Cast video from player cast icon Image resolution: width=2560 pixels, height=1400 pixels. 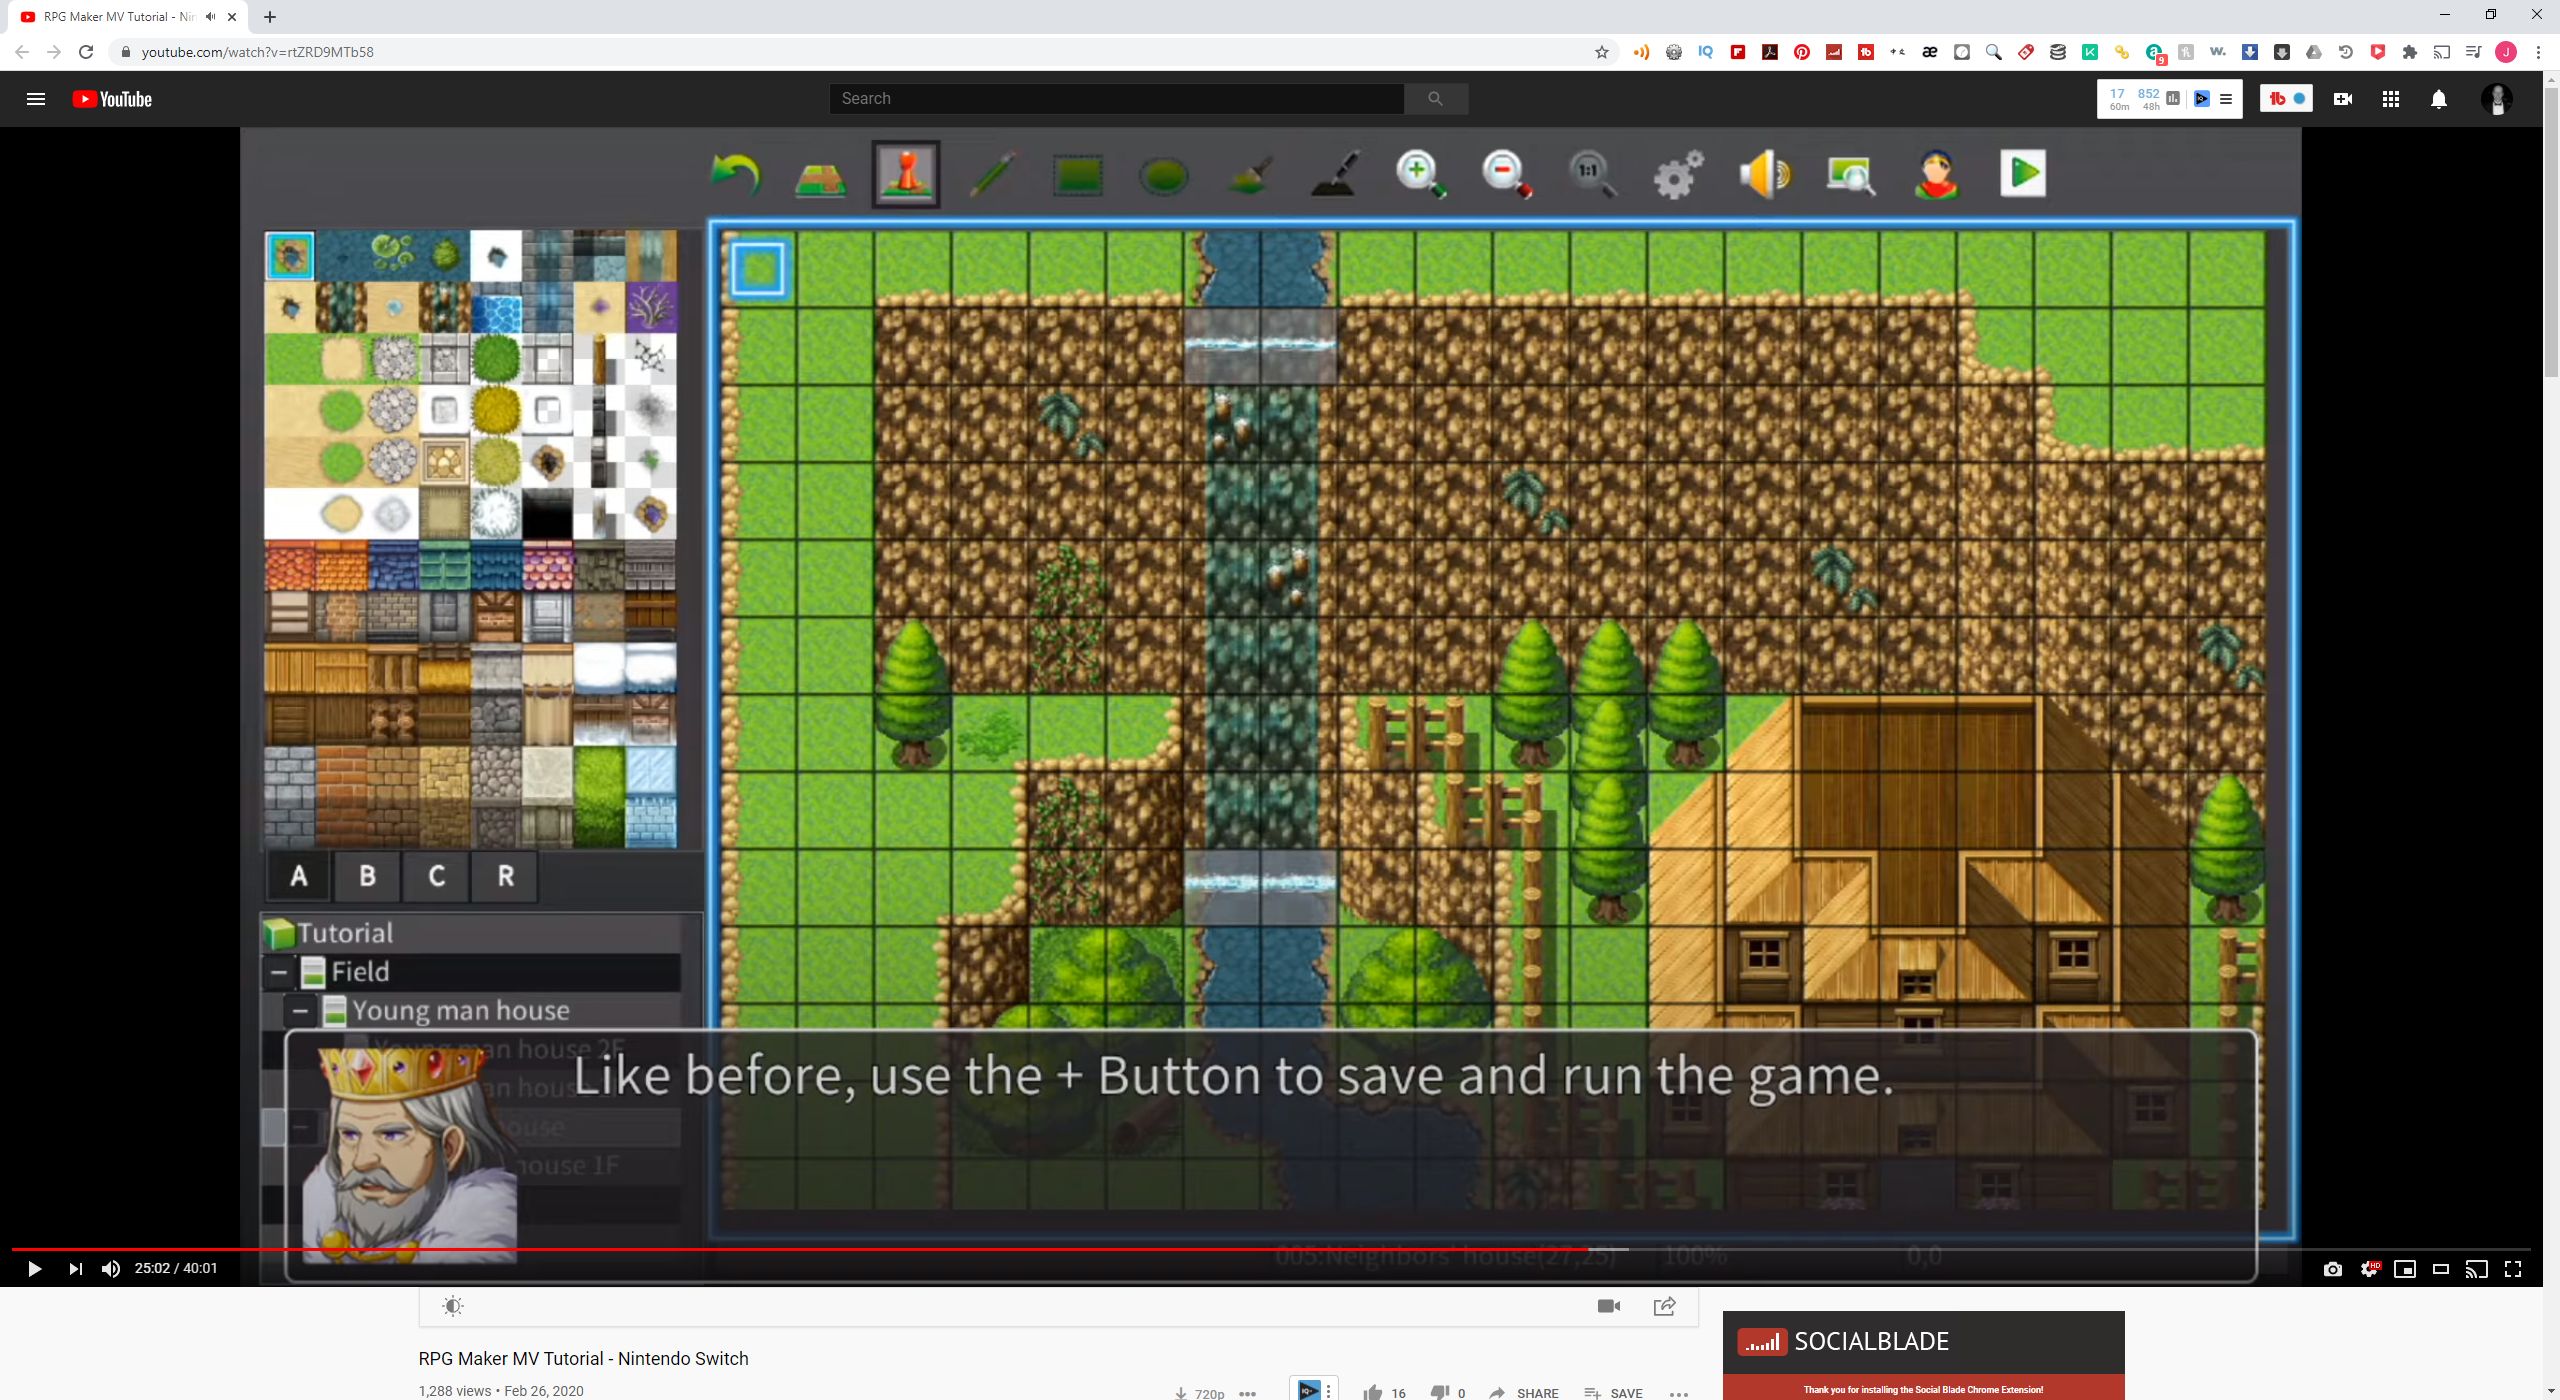[x=2477, y=1269]
